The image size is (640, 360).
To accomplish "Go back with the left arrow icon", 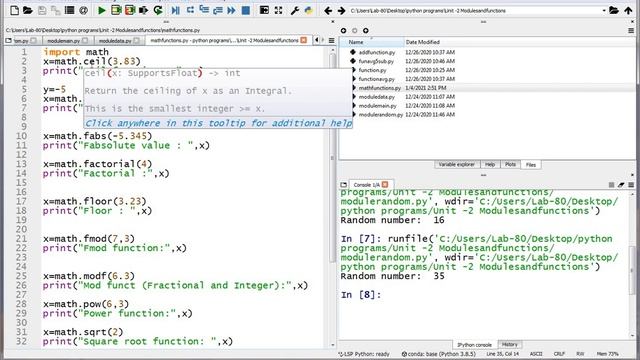I will coord(328,11).
